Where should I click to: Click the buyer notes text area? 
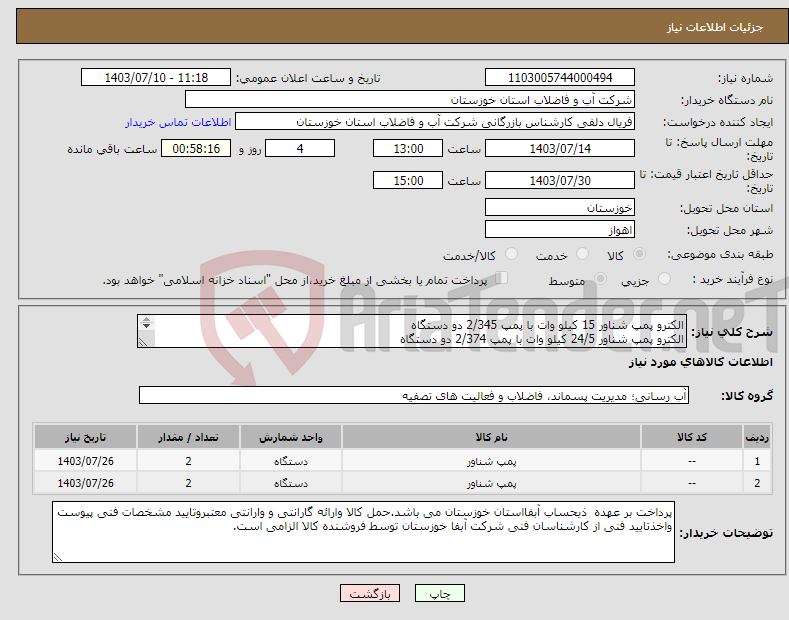click(x=363, y=531)
